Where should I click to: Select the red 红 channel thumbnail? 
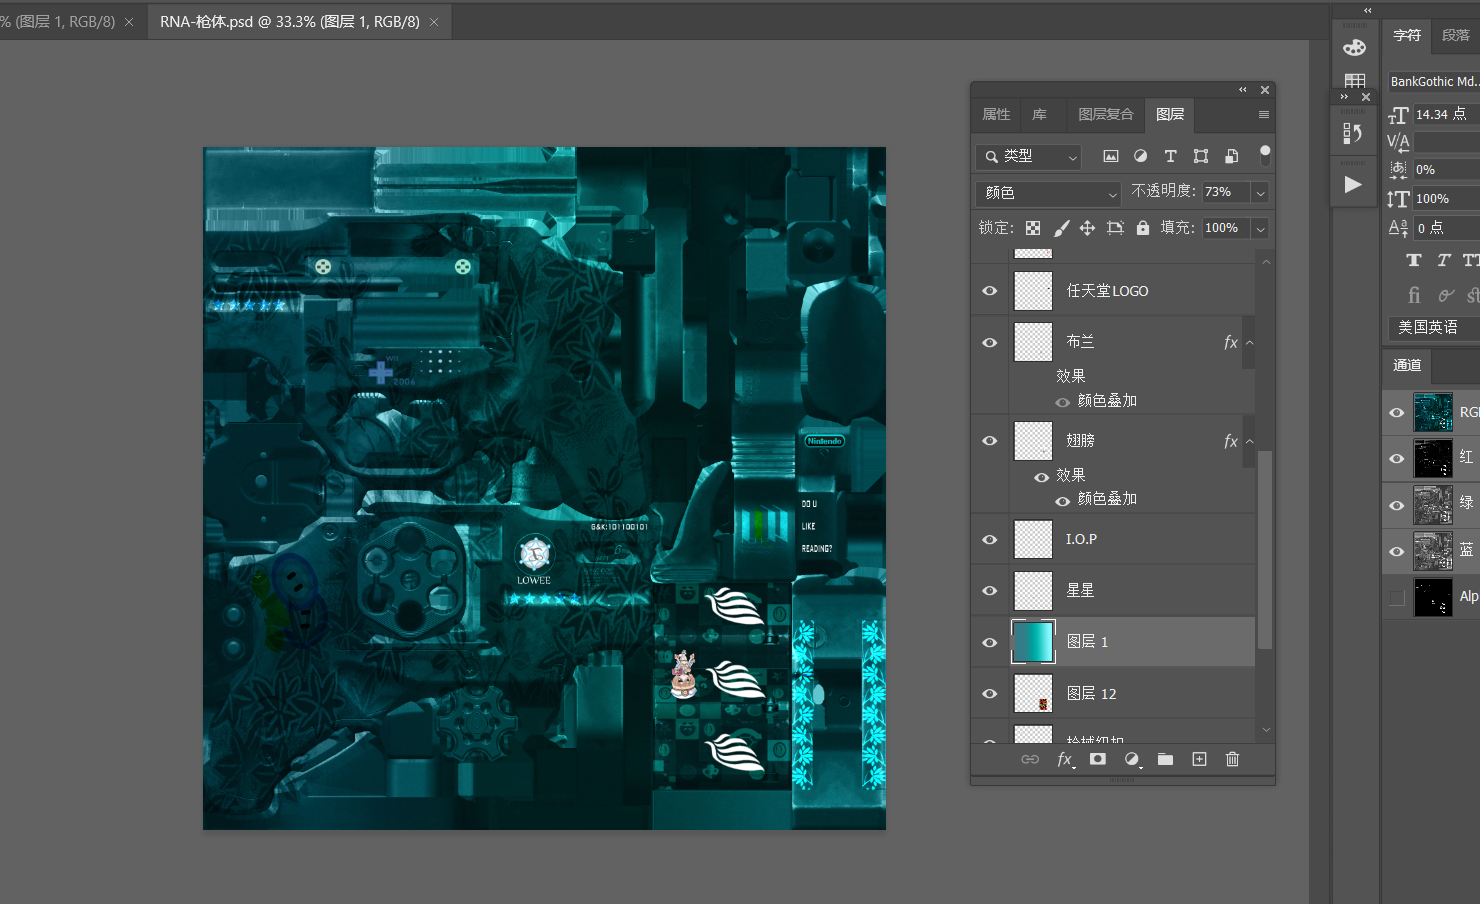coord(1433,458)
